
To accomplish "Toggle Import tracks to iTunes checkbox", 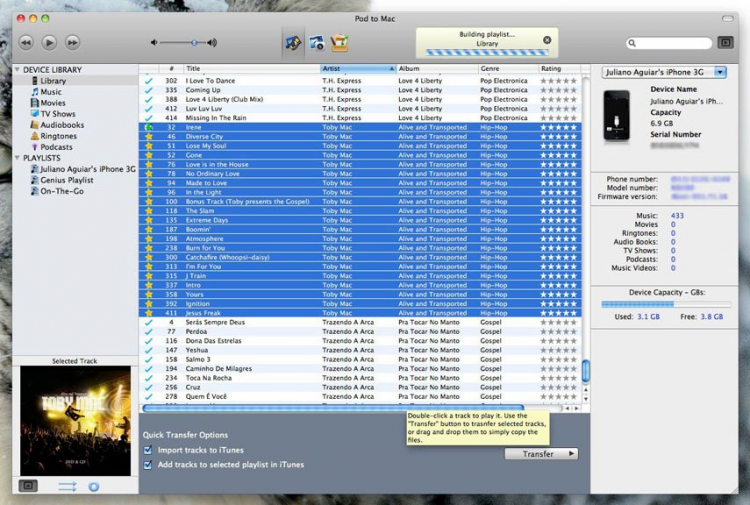I will click(x=148, y=450).
